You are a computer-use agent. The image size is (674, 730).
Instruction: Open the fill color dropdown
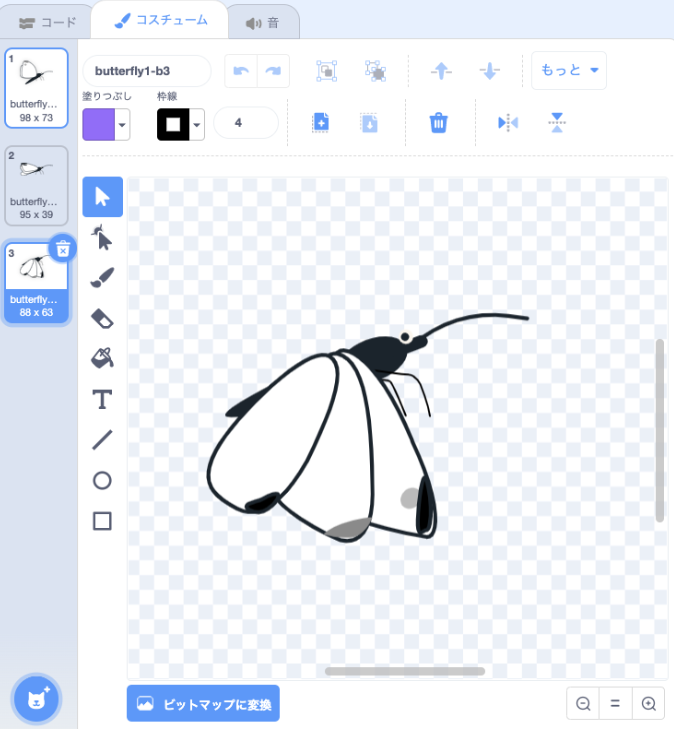point(123,125)
